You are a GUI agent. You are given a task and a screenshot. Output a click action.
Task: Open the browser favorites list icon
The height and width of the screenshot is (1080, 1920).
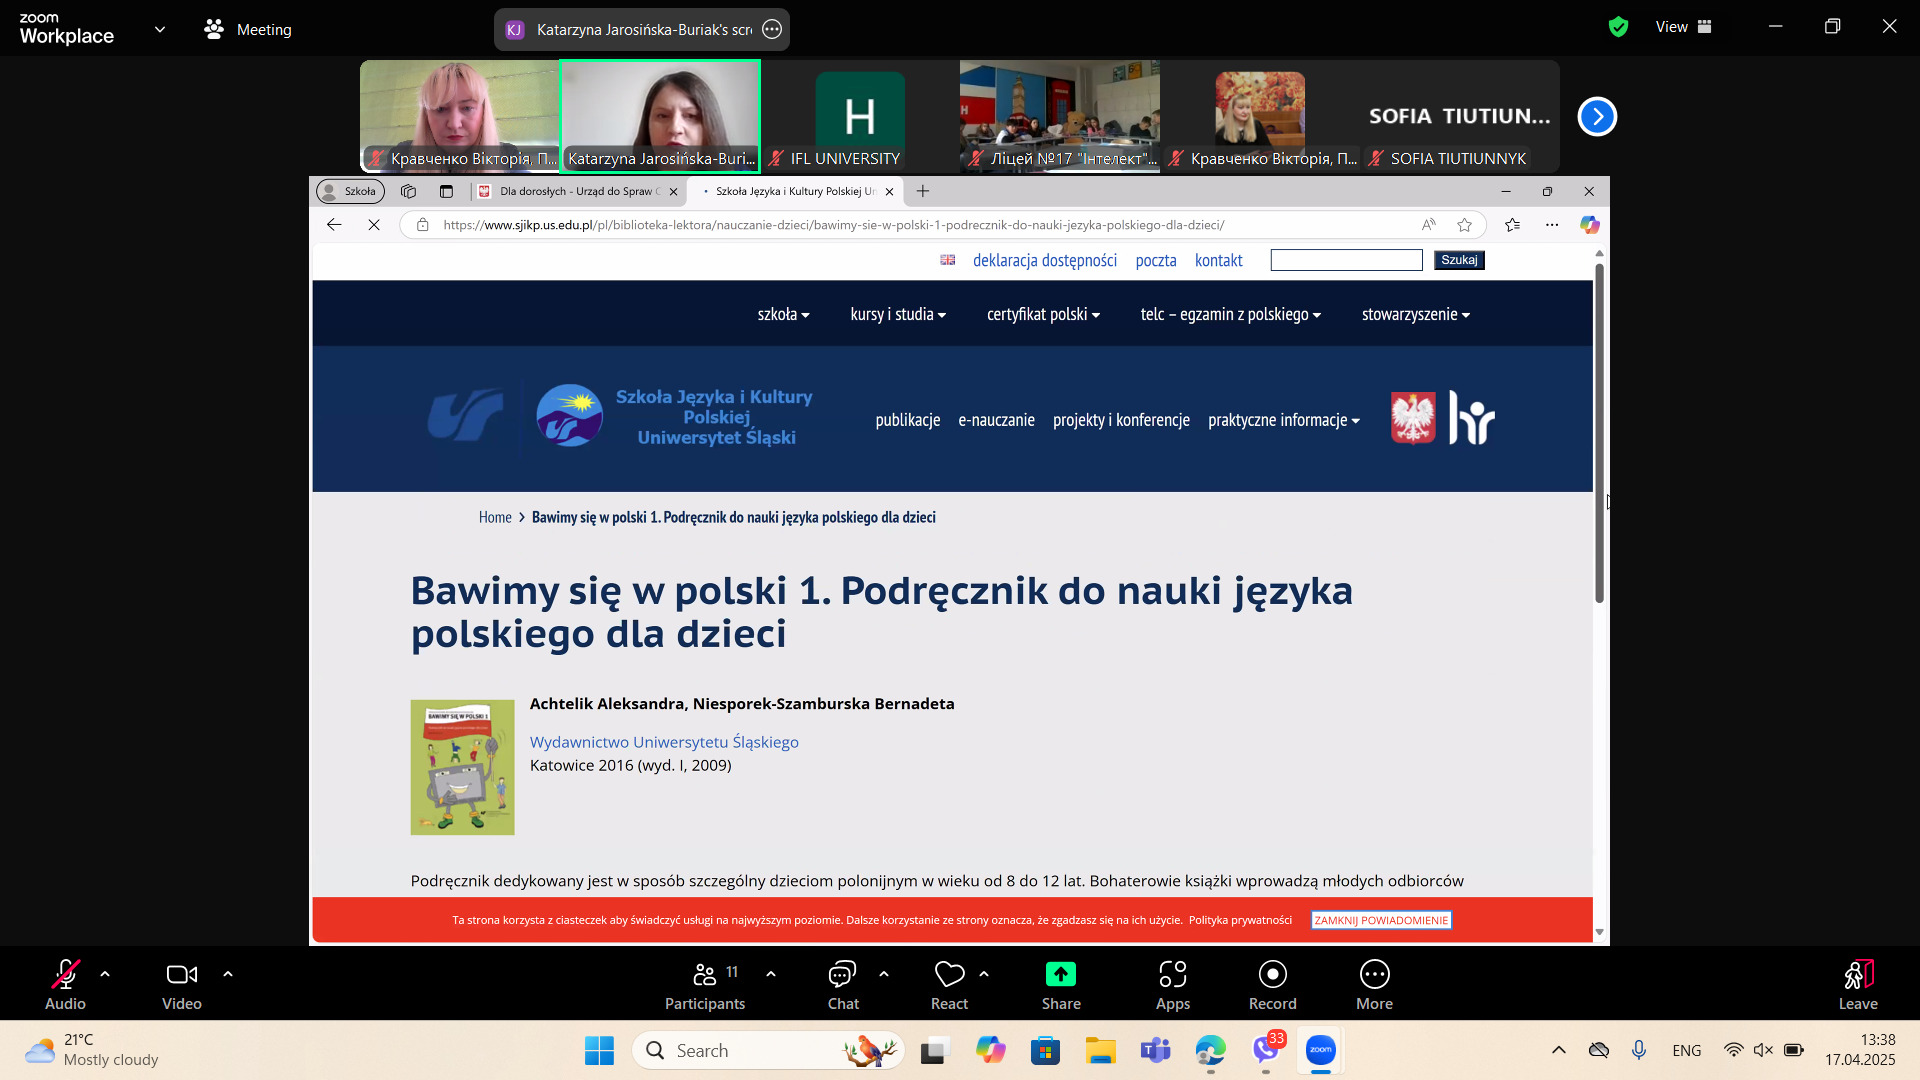pos(1513,225)
